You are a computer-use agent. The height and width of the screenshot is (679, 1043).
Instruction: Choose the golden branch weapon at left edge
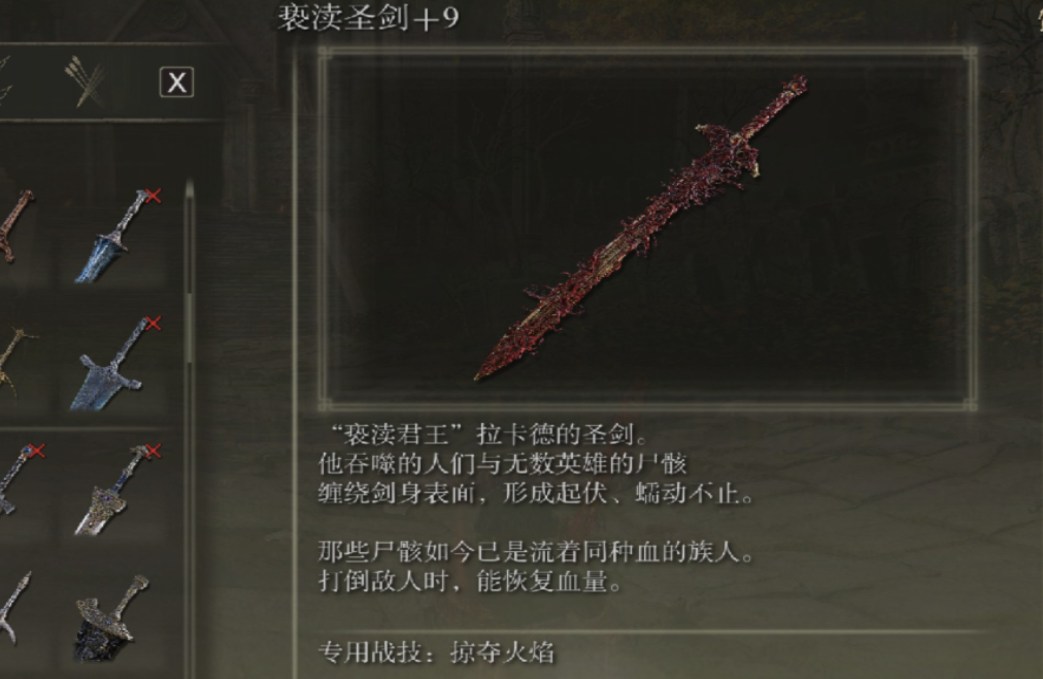click(15, 362)
